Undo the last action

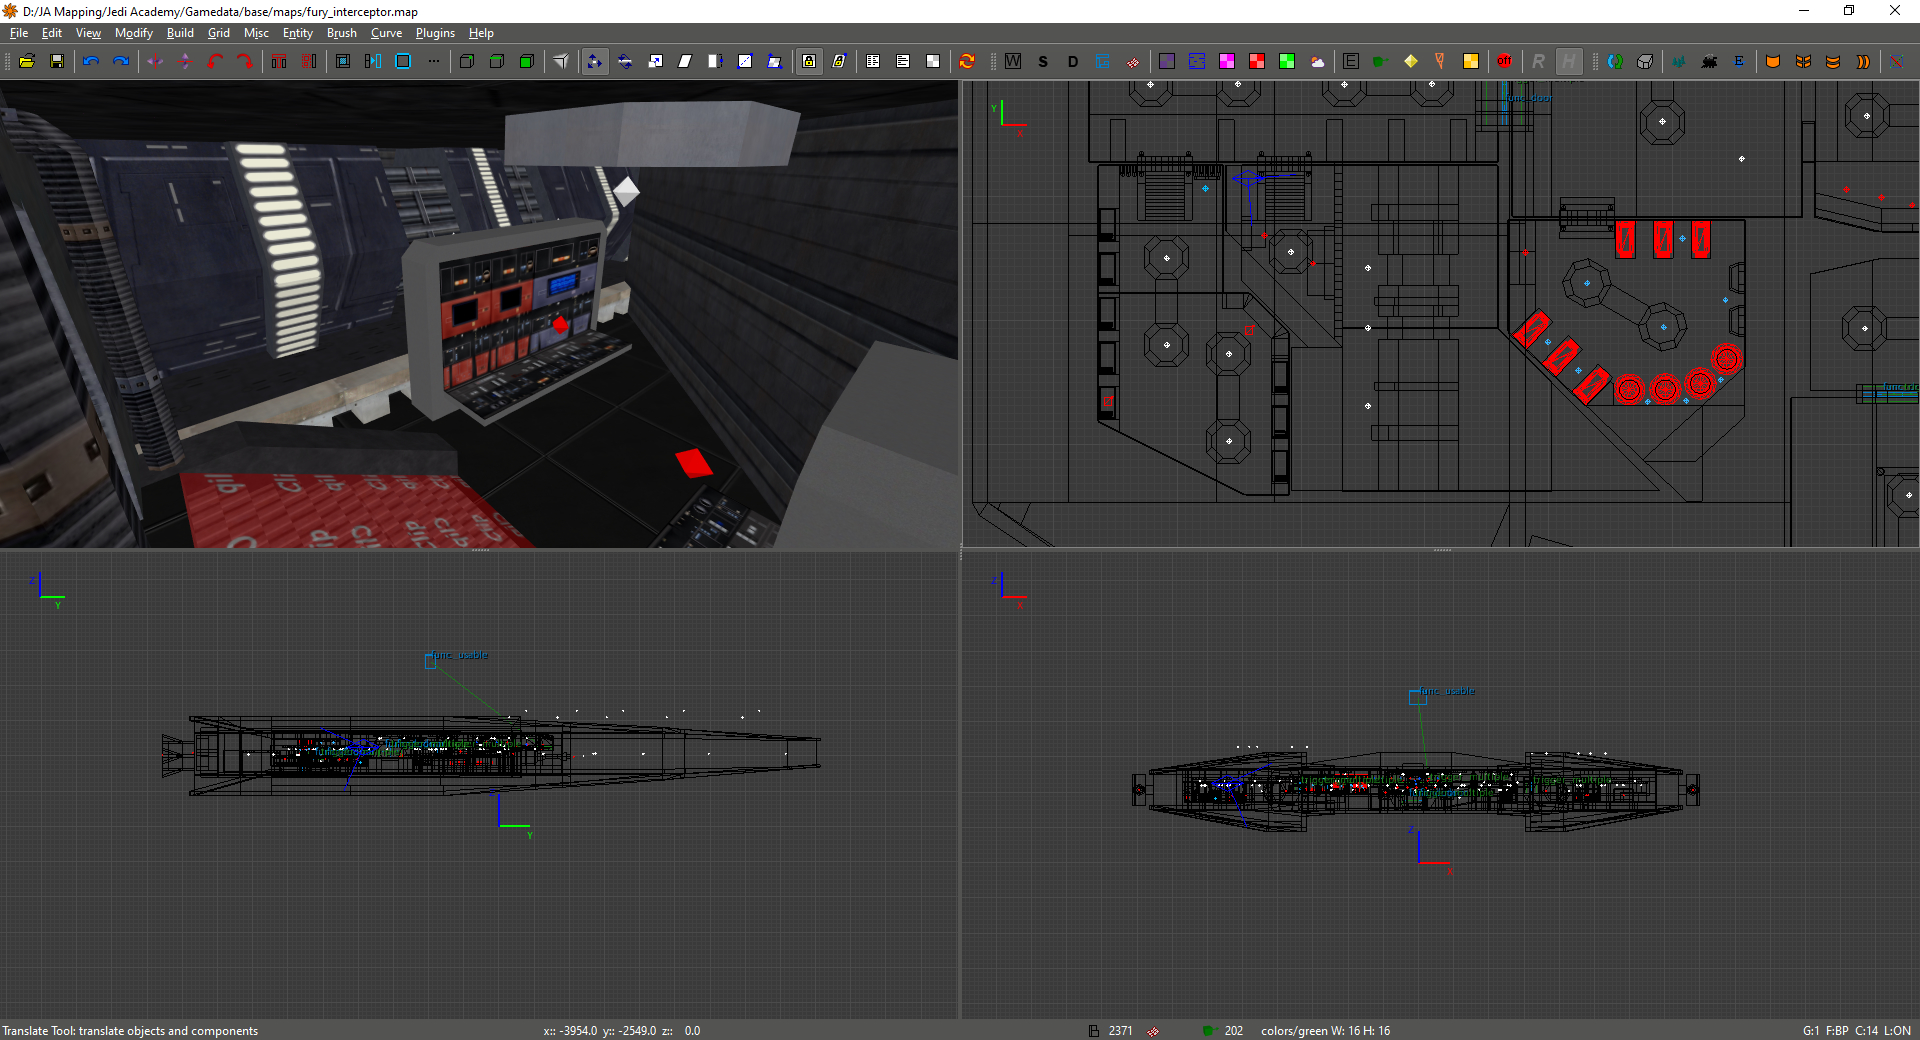(91, 61)
